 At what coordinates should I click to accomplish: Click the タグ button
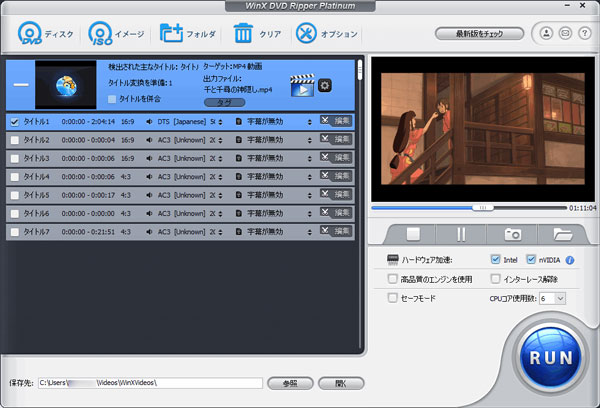tap(225, 103)
